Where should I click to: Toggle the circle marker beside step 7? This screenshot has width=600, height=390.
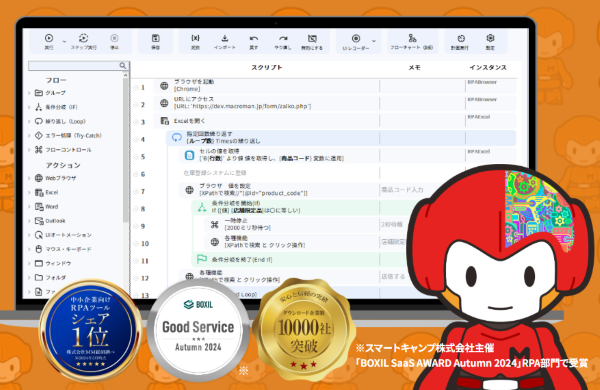pos(136,191)
